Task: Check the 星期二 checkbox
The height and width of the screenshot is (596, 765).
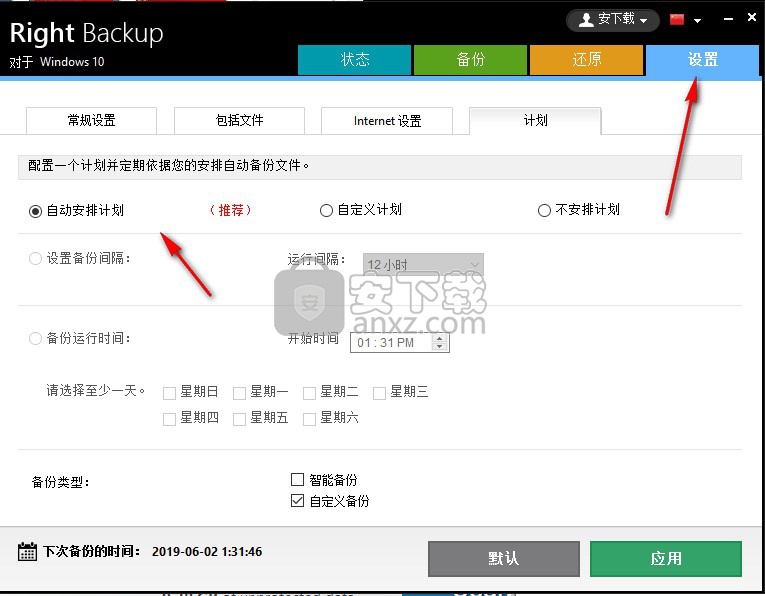Action: (309, 393)
